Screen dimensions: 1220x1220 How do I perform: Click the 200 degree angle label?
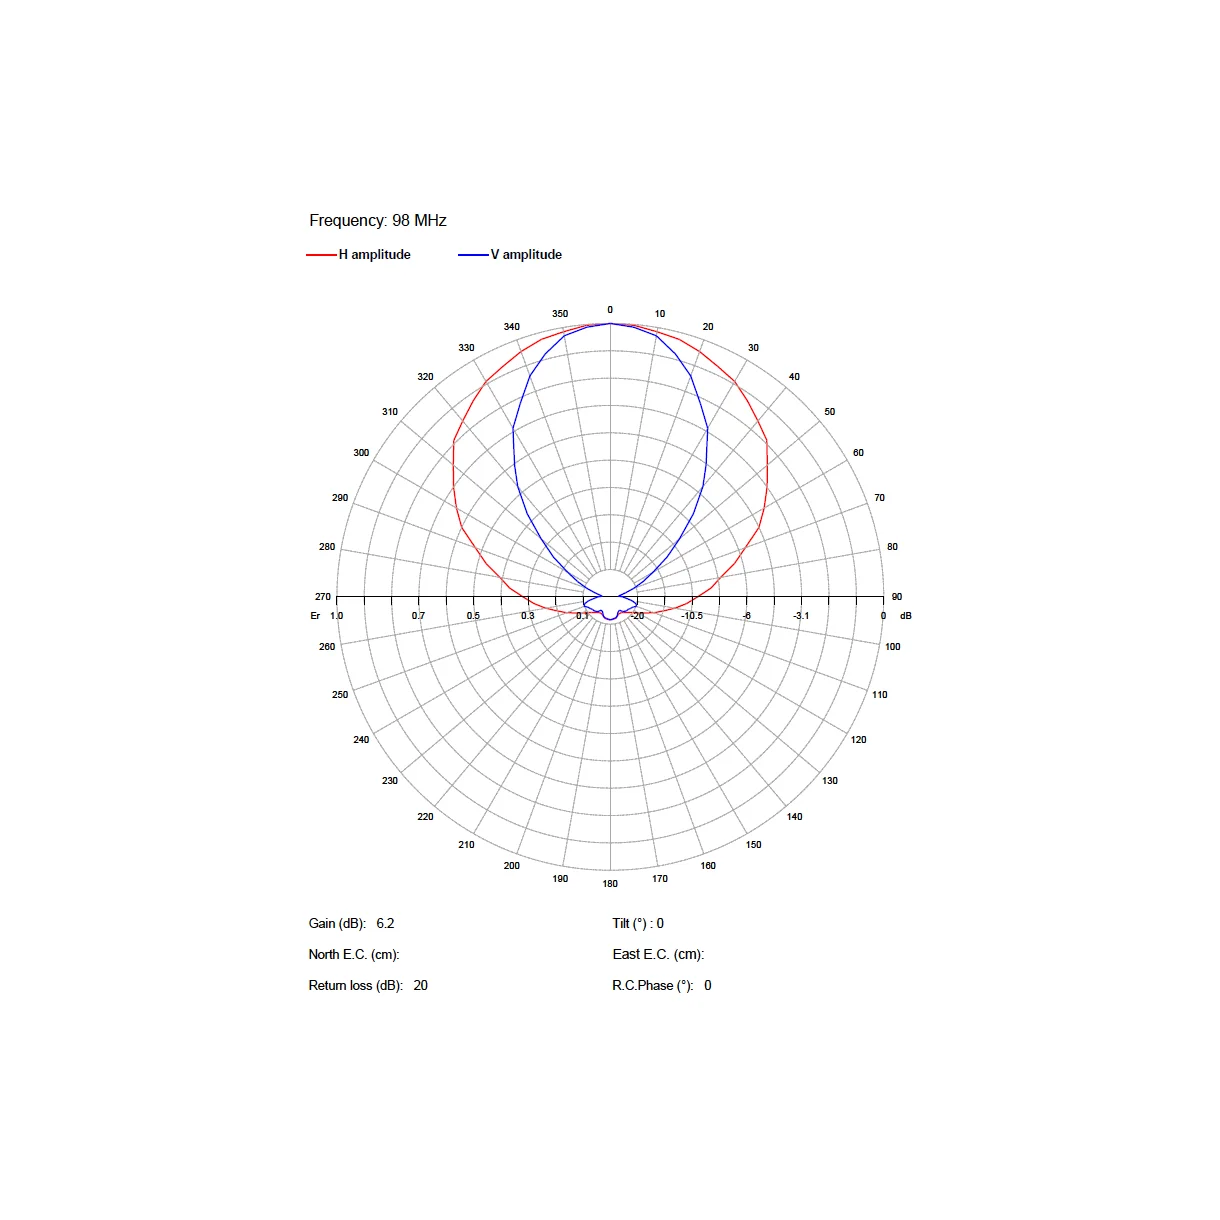click(512, 866)
